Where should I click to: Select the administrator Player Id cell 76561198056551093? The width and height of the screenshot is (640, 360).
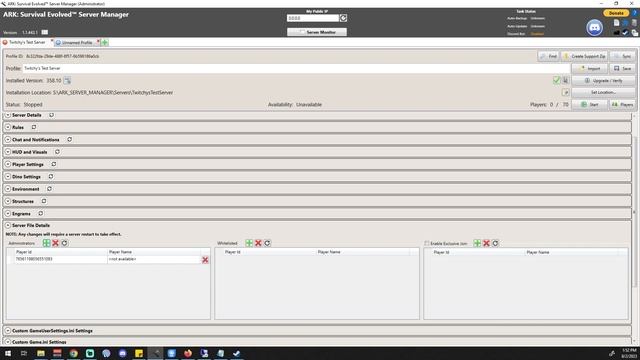pyautogui.click(x=60, y=259)
